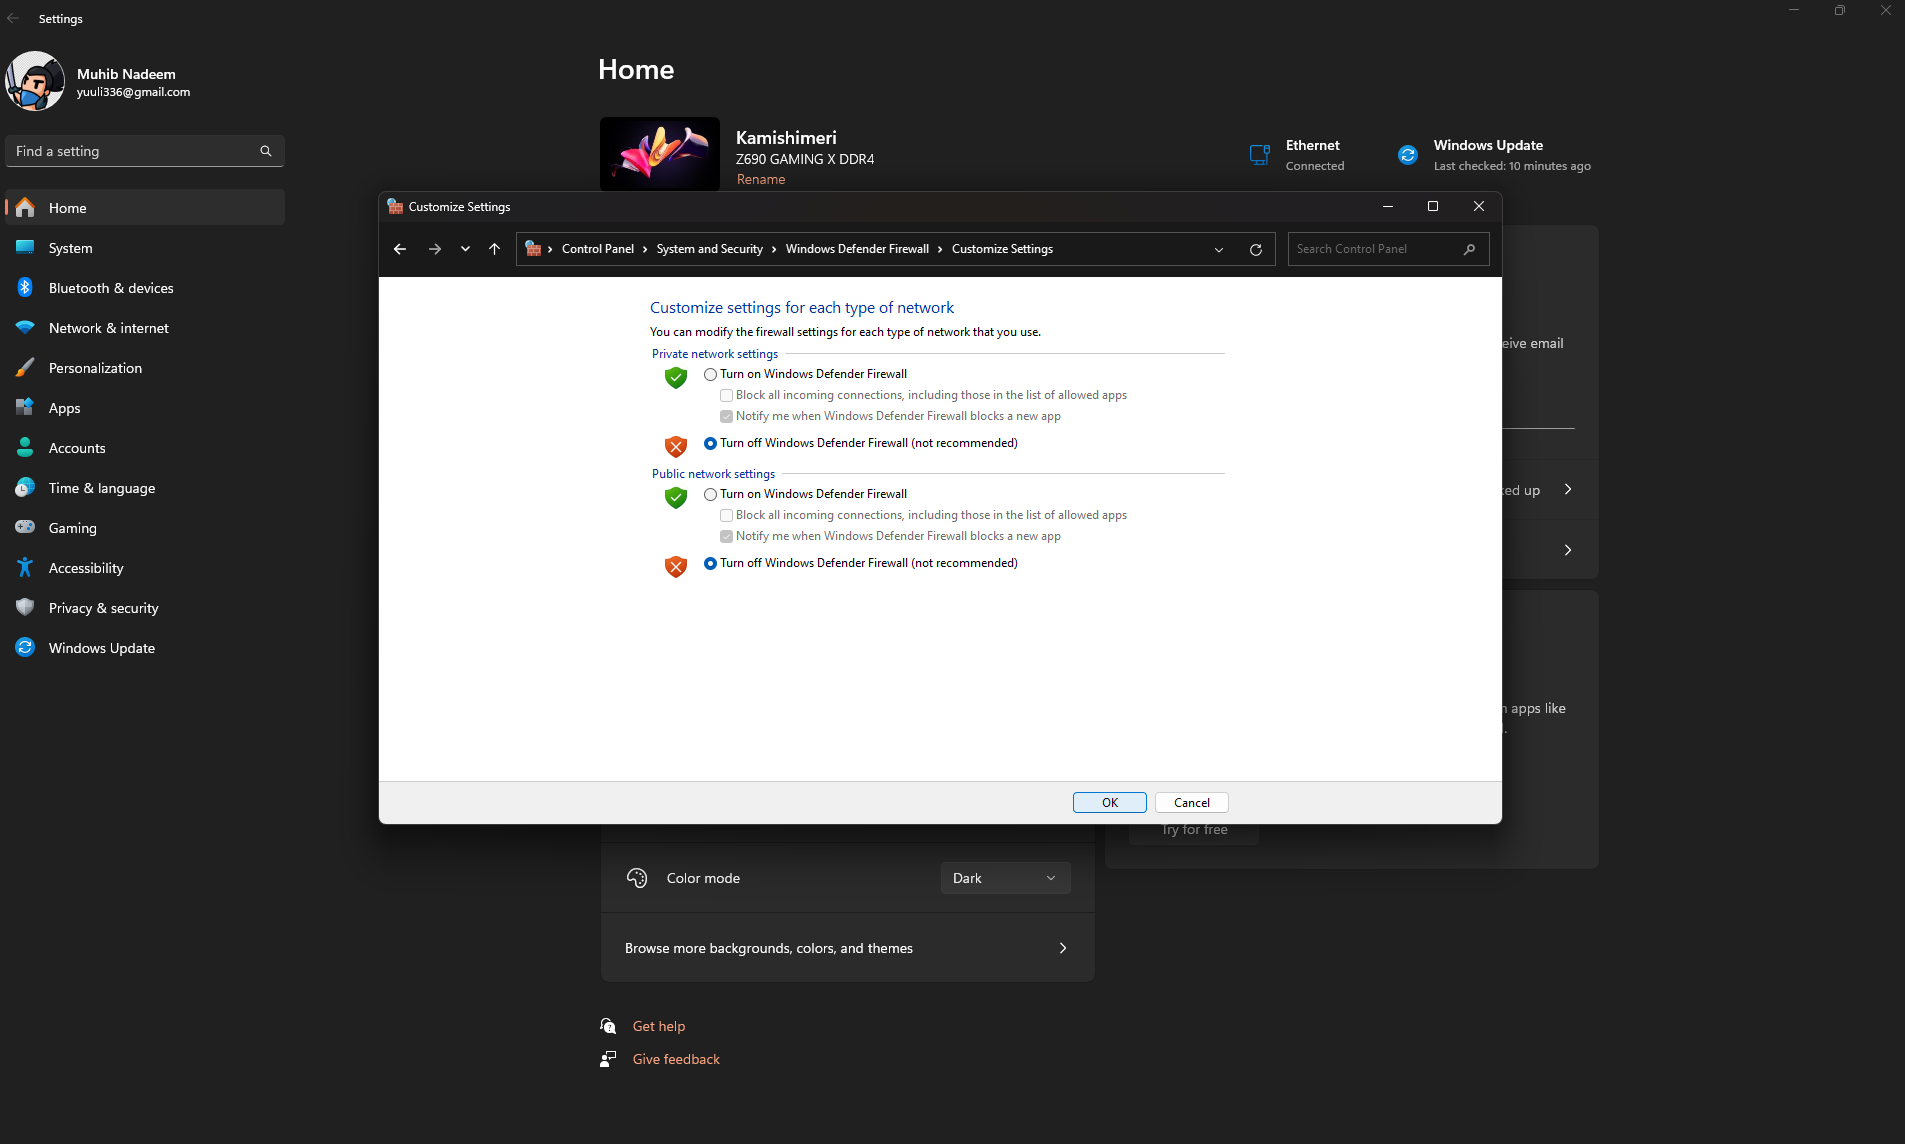Click the Windows Update sync icon on Home
1905x1144 pixels.
(1408, 155)
